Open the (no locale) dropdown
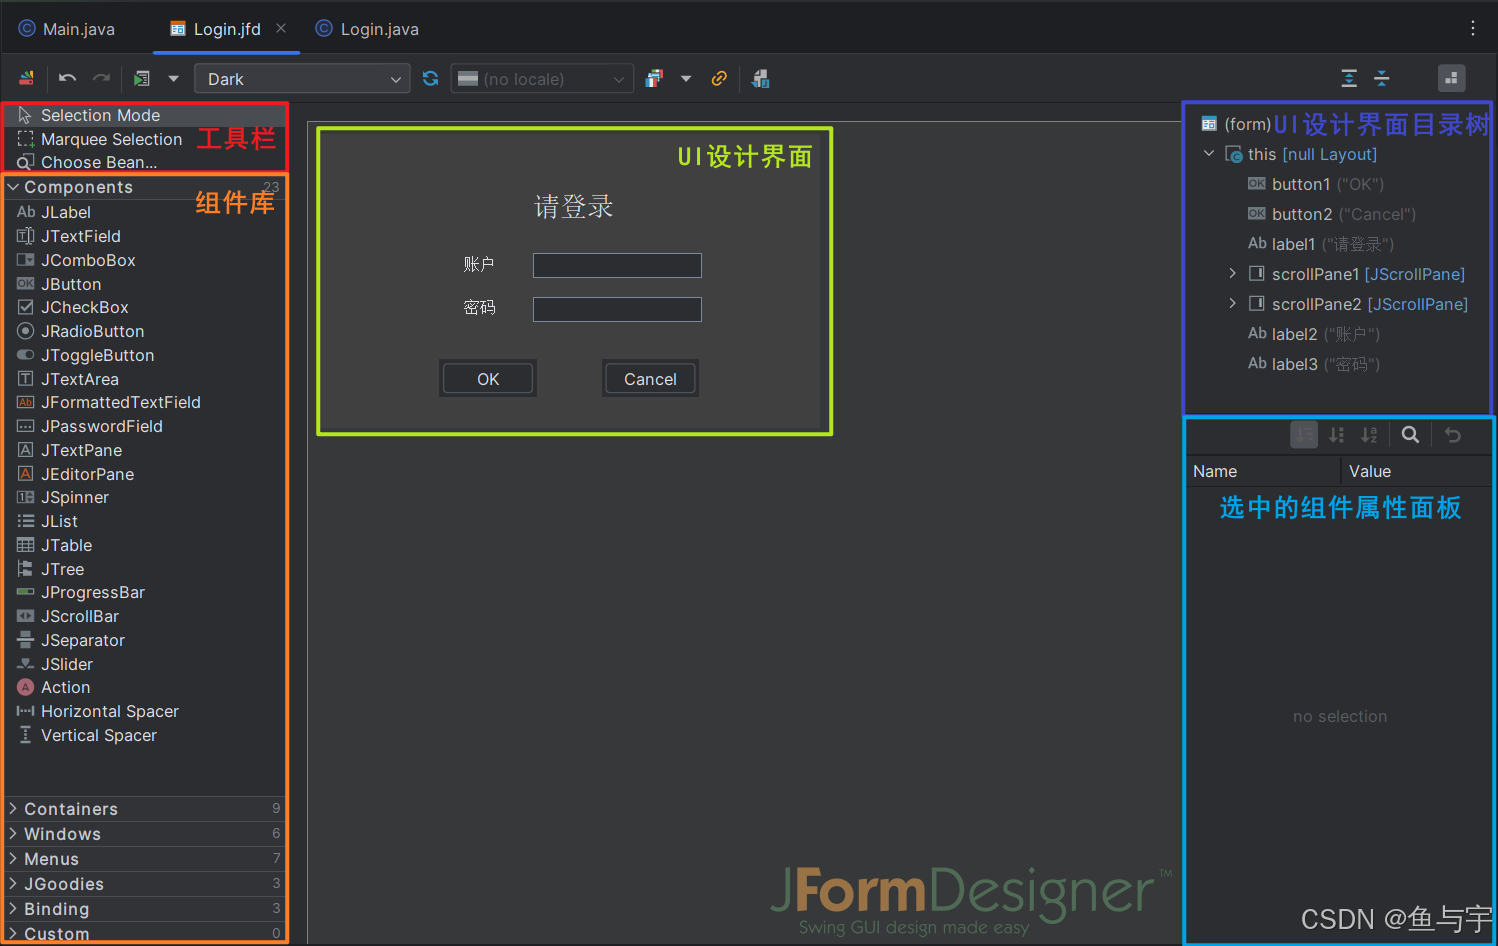The height and width of the screenshot is (946, 1498). [x=541, y=78]
